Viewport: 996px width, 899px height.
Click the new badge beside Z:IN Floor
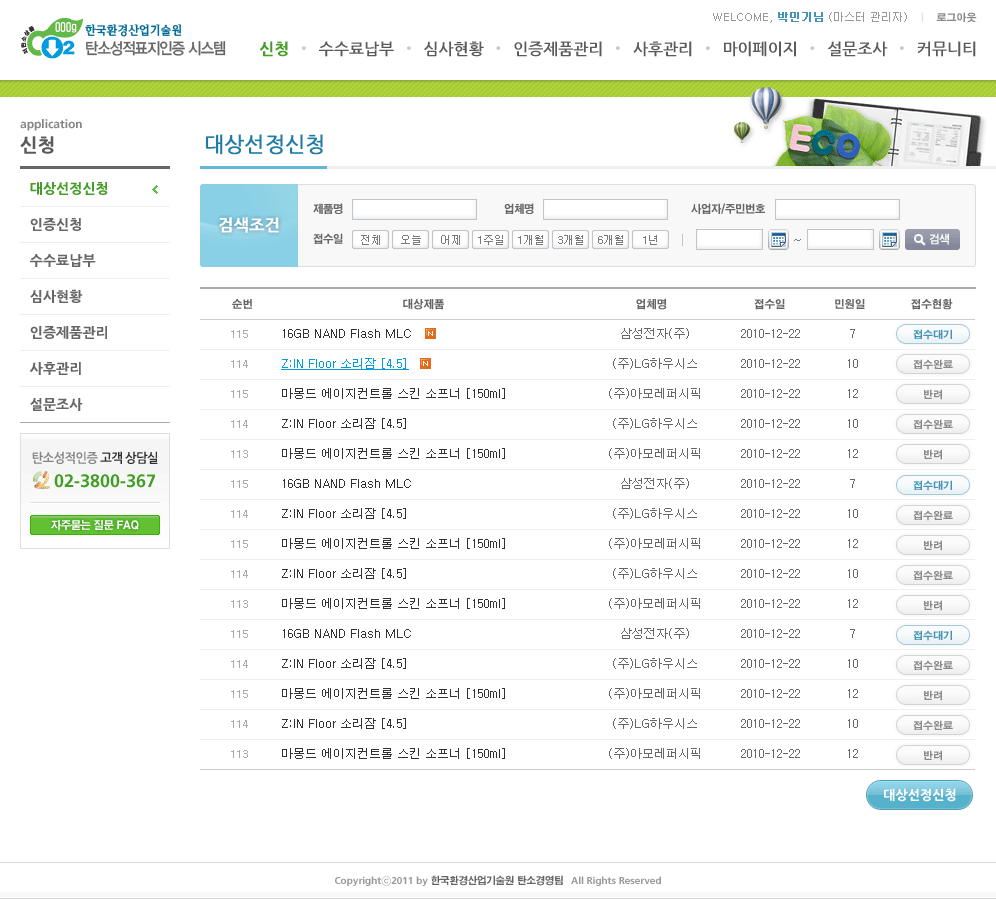point(425,363)
